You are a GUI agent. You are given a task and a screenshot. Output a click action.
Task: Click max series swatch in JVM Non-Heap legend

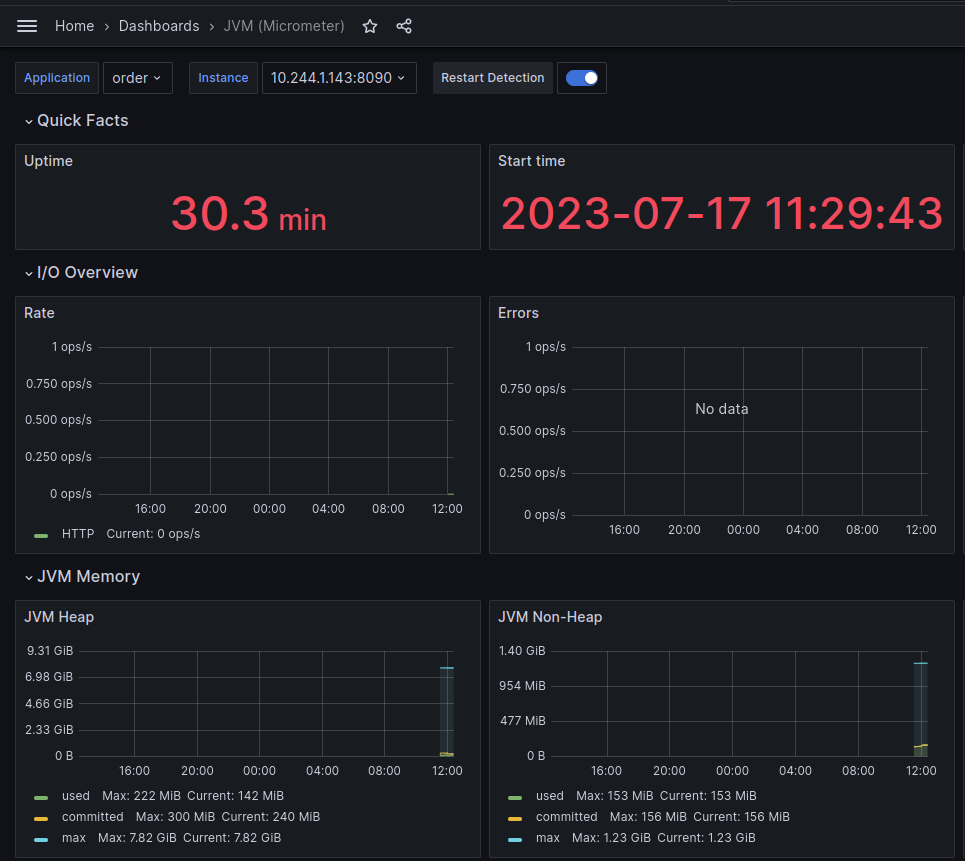(x=515, y=838)
